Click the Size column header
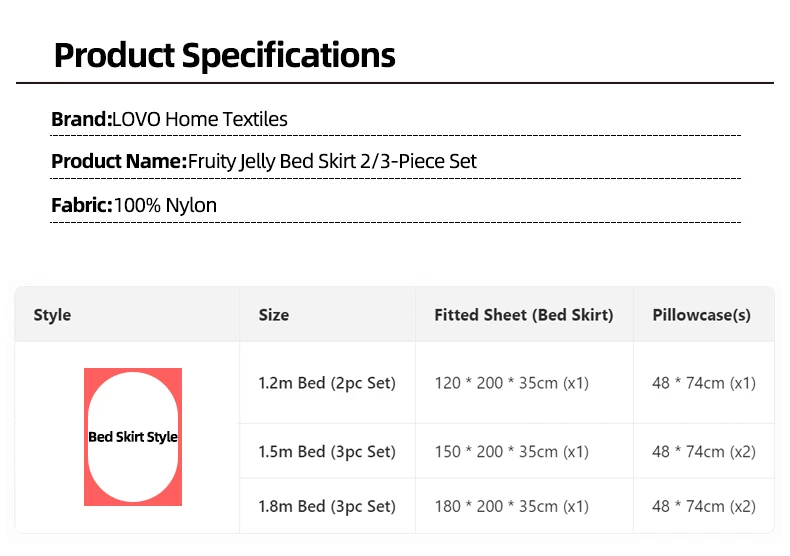Image resolution: width=790 pixels, height=556 pixels. click(274, 315)
